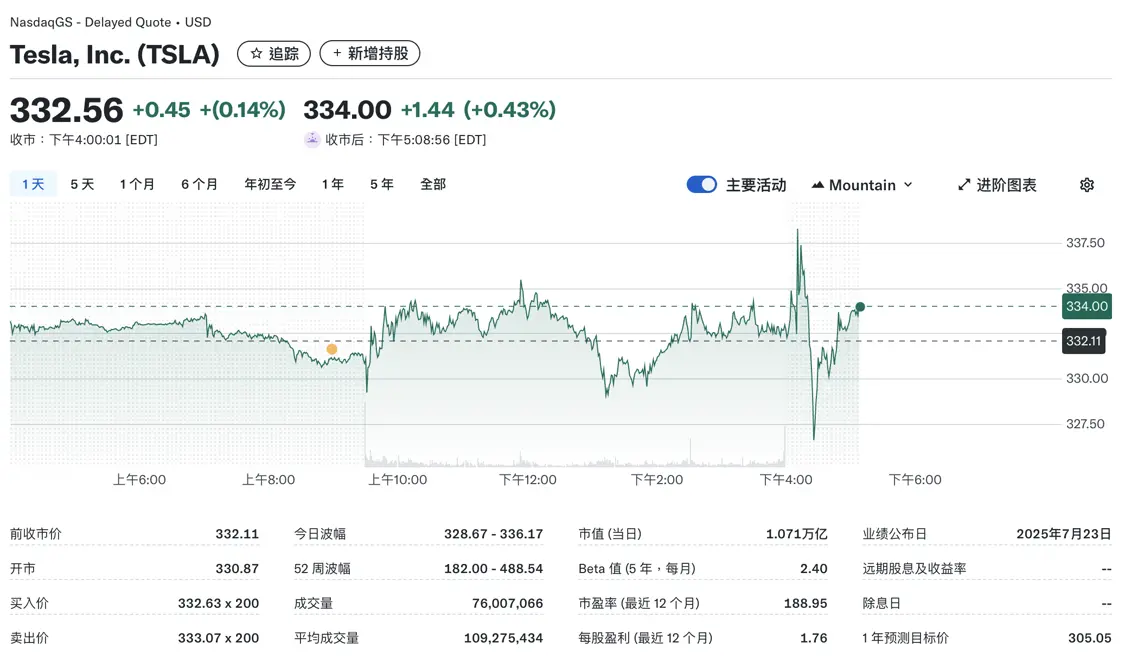This screenshot has height=656, width=1125.
Task: Open the chart settings gear
Action: (1087, 184)
